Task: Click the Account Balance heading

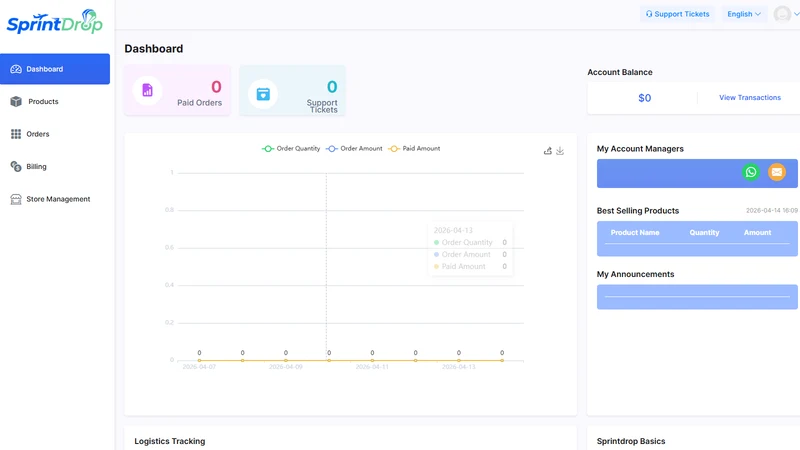Action: pos(619,72)
